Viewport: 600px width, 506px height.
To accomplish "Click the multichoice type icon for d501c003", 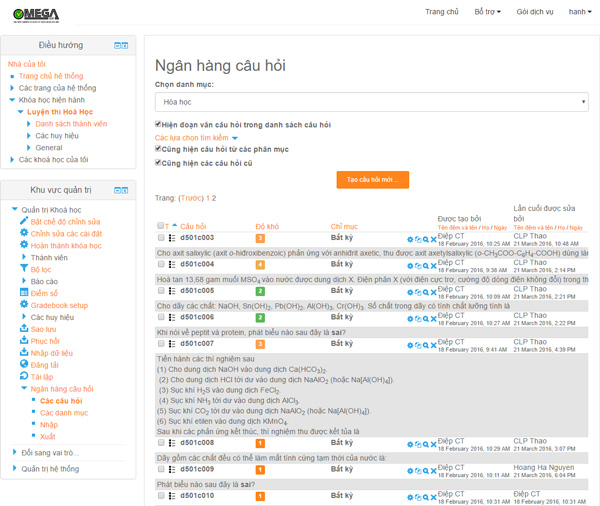I will click(172, 238).
